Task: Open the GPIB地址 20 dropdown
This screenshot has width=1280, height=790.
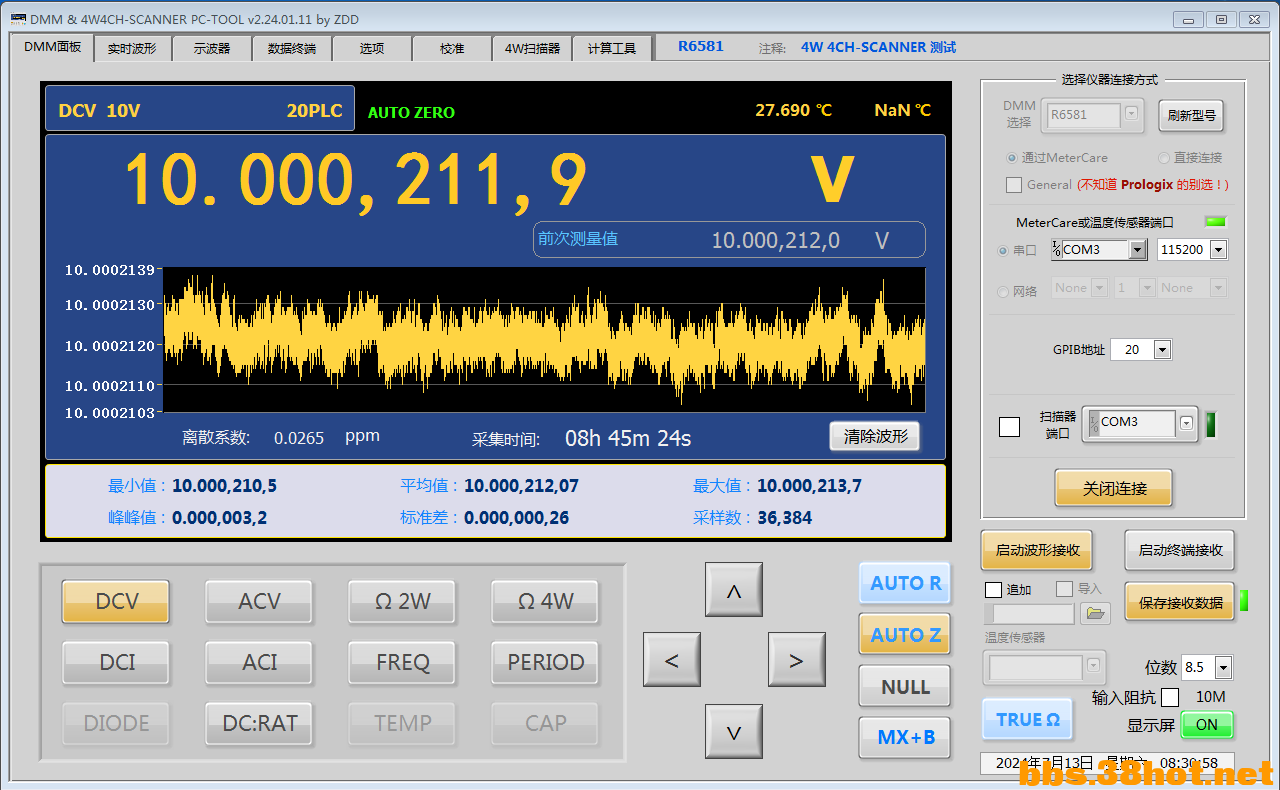Action: tap(1162, 349)
